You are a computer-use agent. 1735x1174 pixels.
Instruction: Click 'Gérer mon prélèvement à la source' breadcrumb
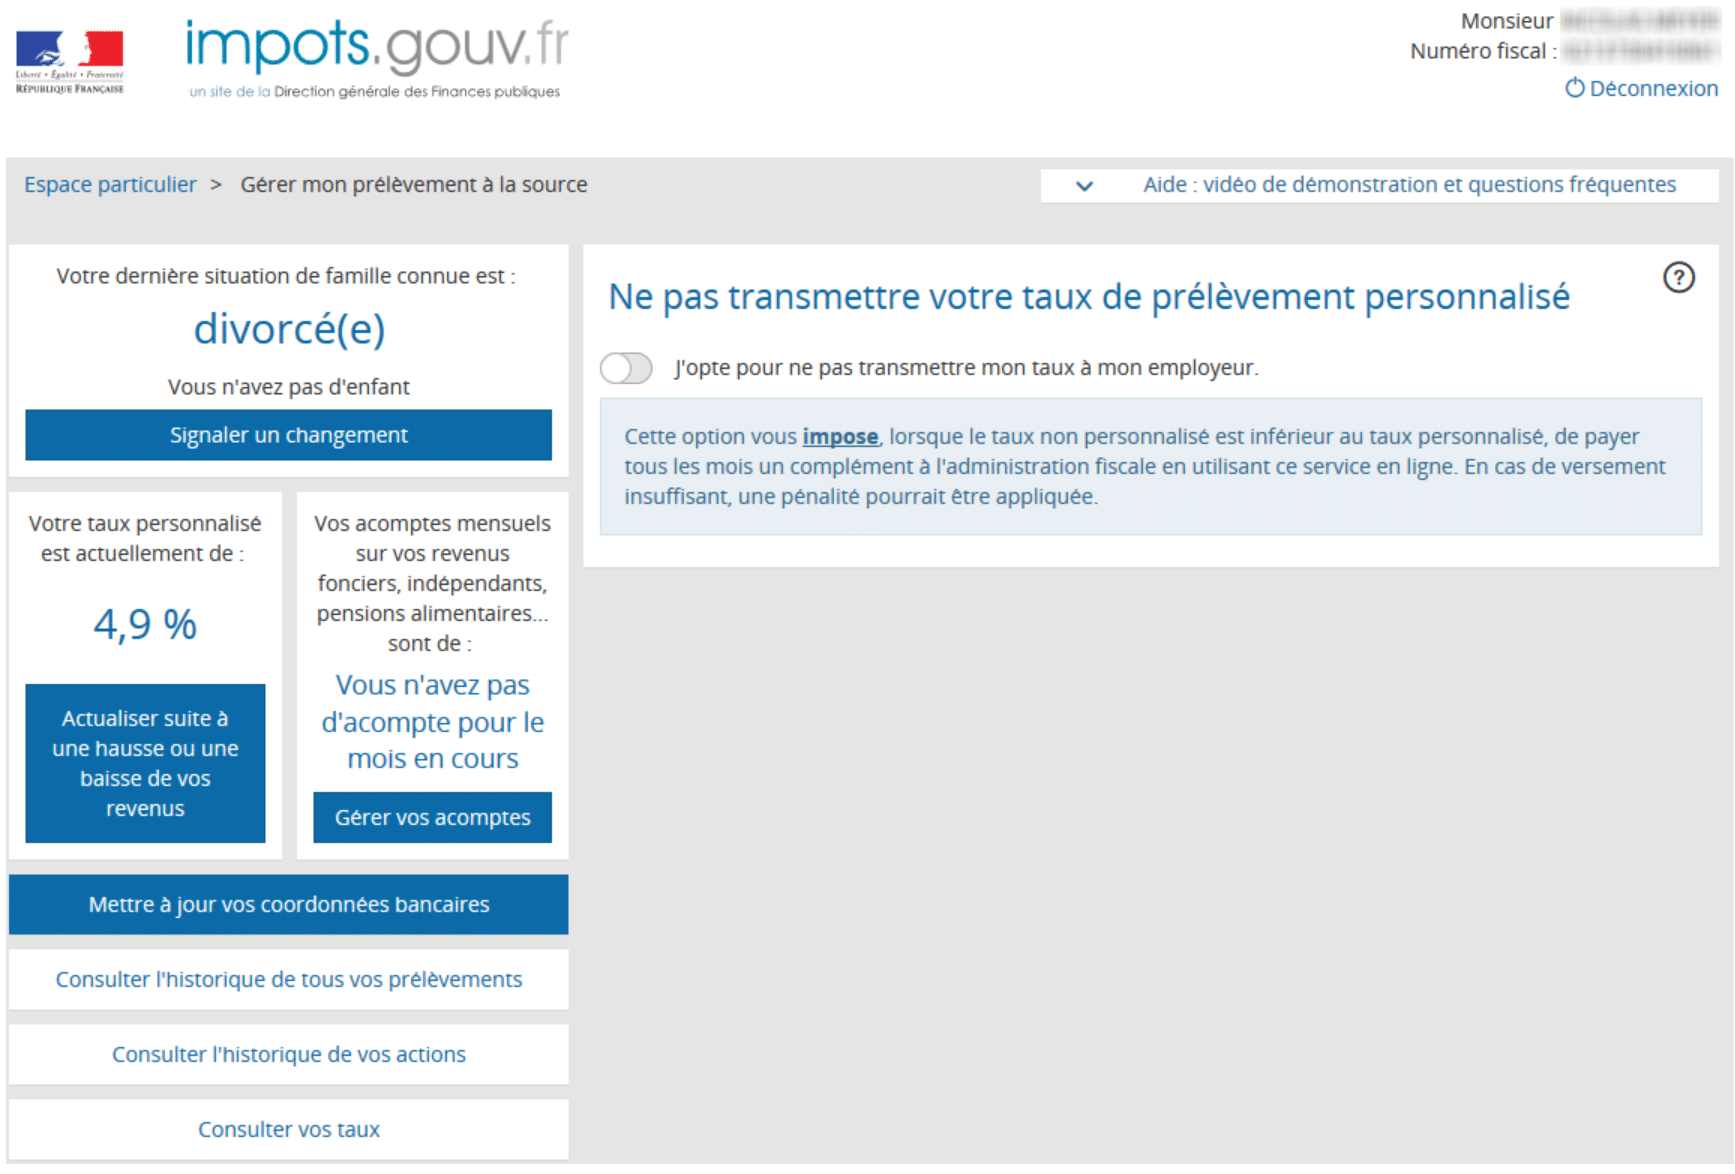pos(414,185)
